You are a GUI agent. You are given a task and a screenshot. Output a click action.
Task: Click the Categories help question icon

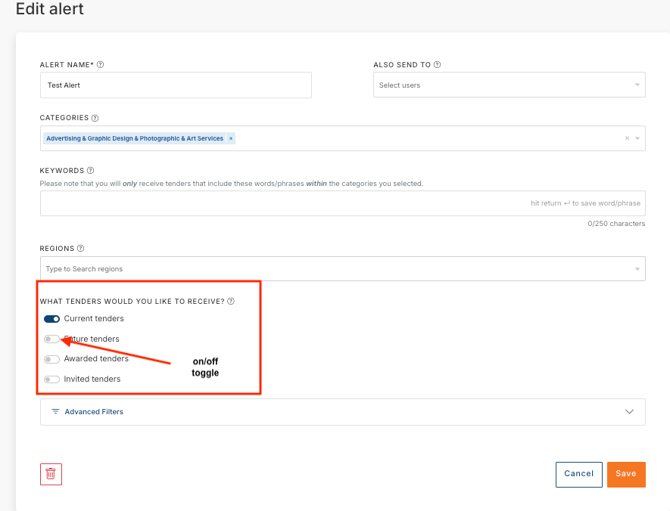pos(95,118)
